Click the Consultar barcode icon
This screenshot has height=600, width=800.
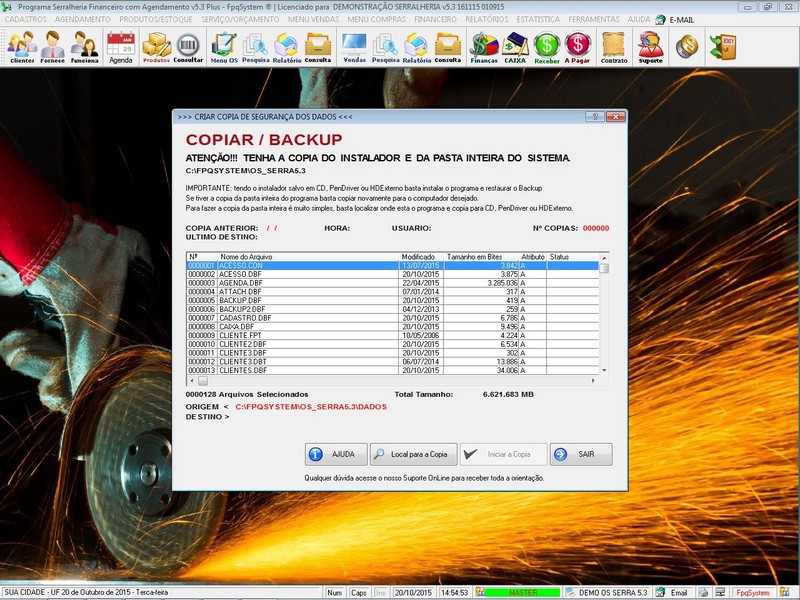click(188, 47)
